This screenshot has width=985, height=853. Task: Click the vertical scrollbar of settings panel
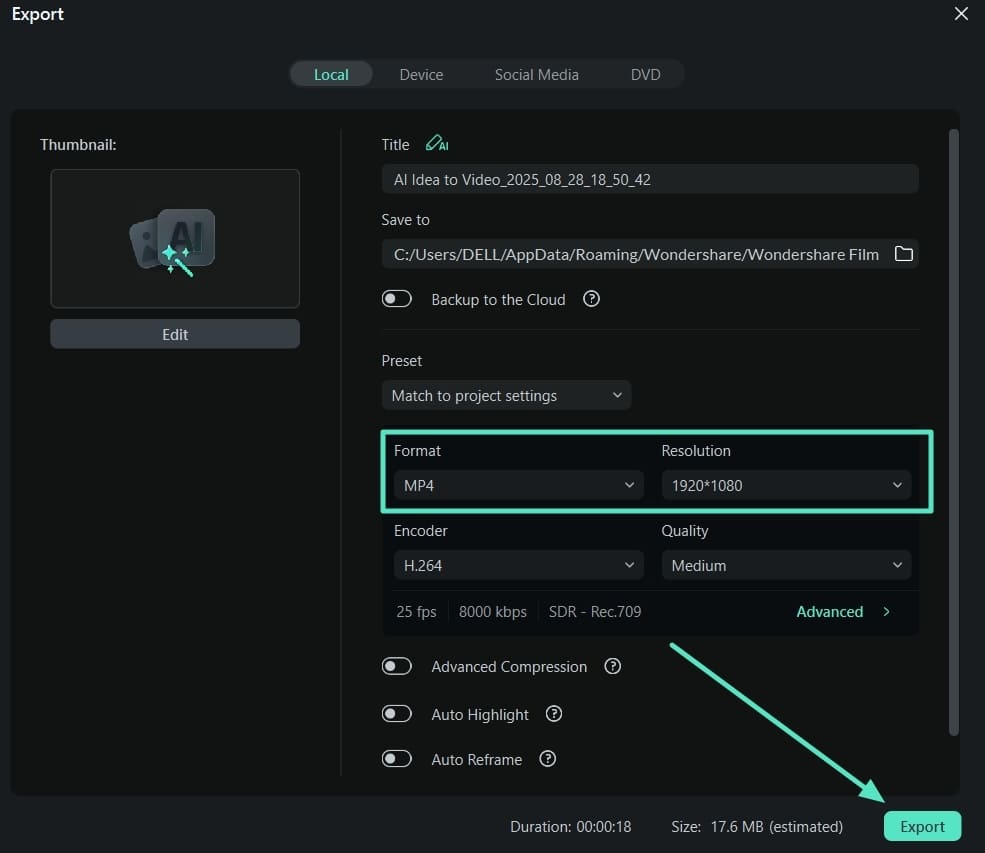[x=954, y=432]
